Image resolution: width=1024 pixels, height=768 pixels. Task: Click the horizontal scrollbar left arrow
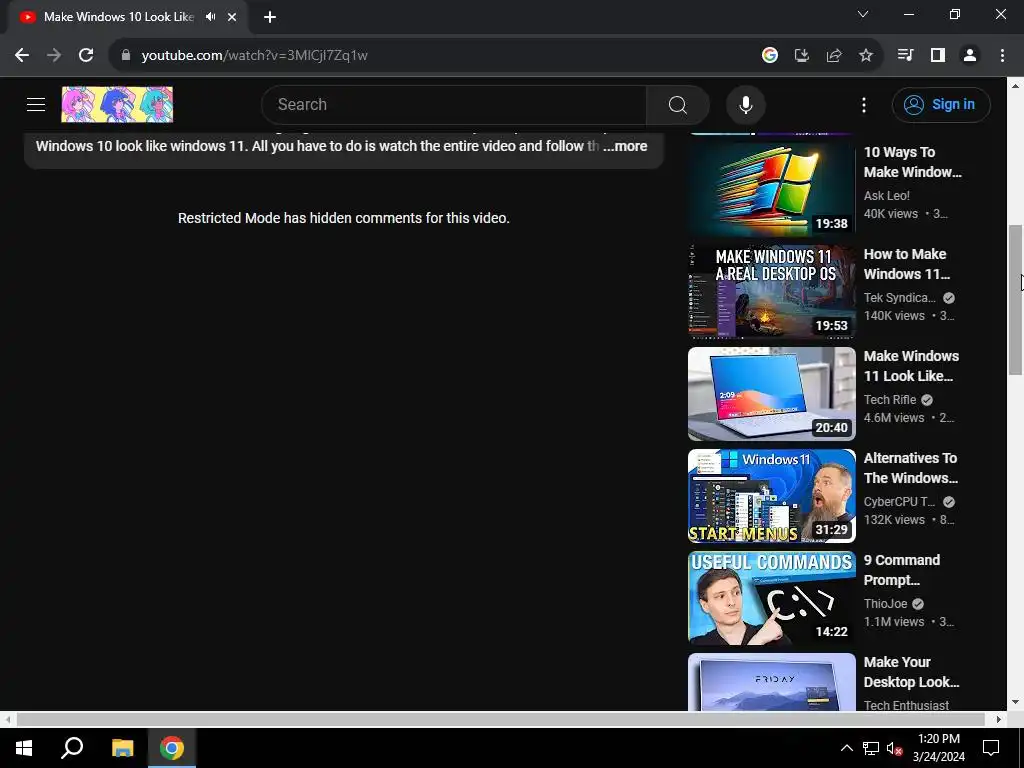(7, 719)
